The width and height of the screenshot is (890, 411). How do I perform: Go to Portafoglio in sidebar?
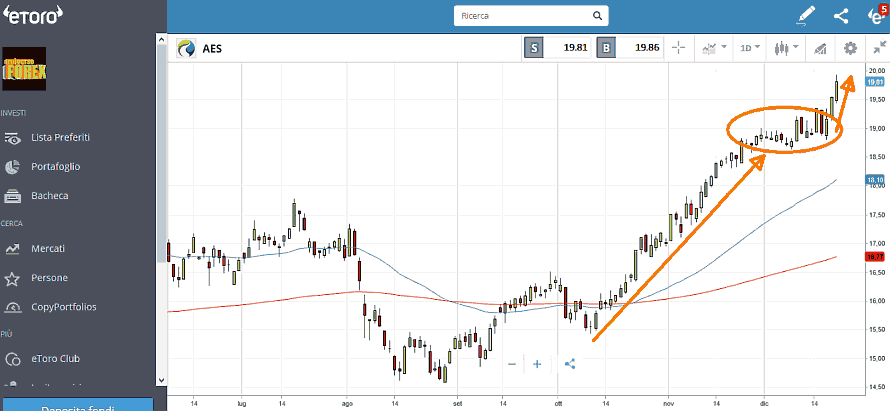tap(55, 166)
